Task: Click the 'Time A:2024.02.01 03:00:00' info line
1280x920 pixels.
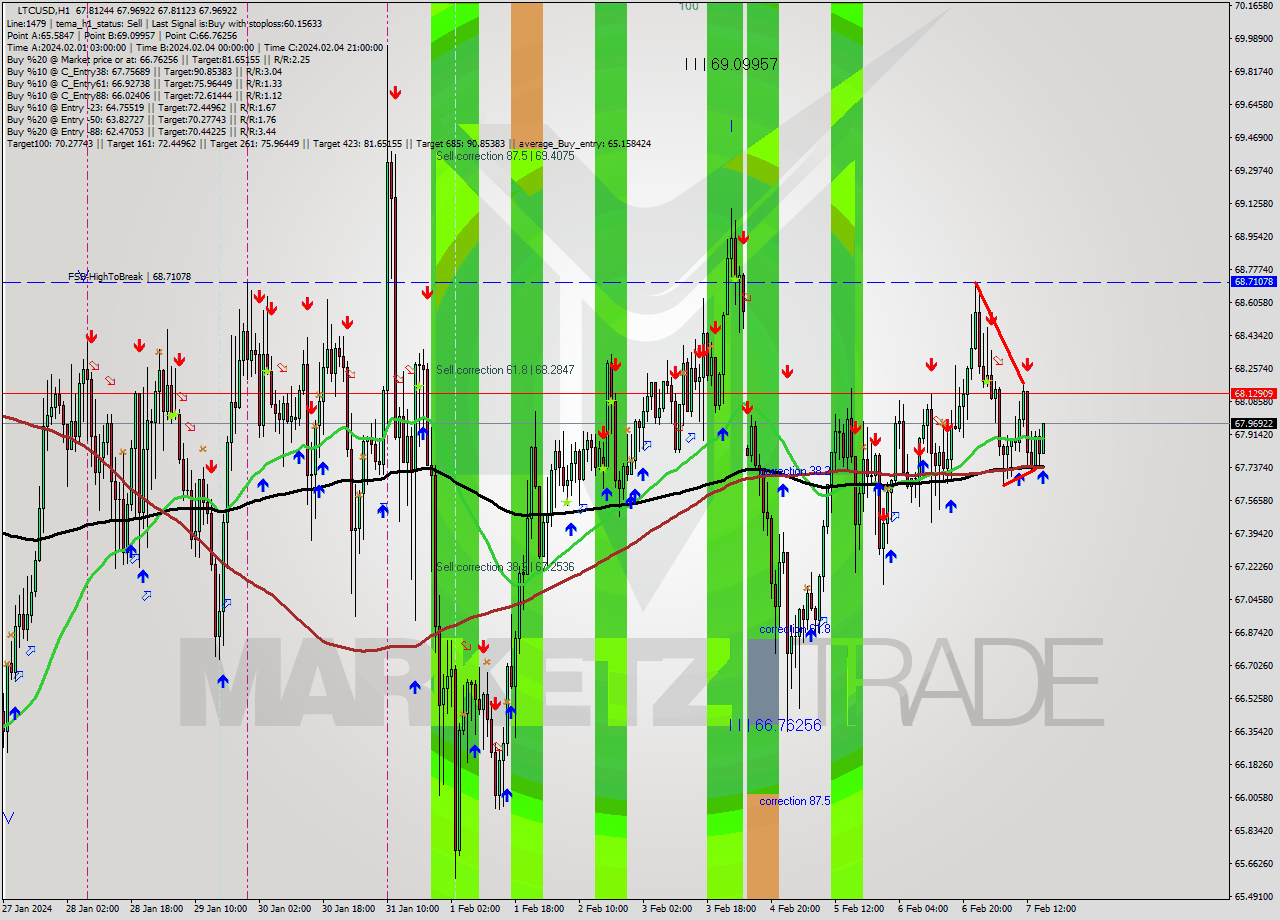Action: click(x=193, y=47)
